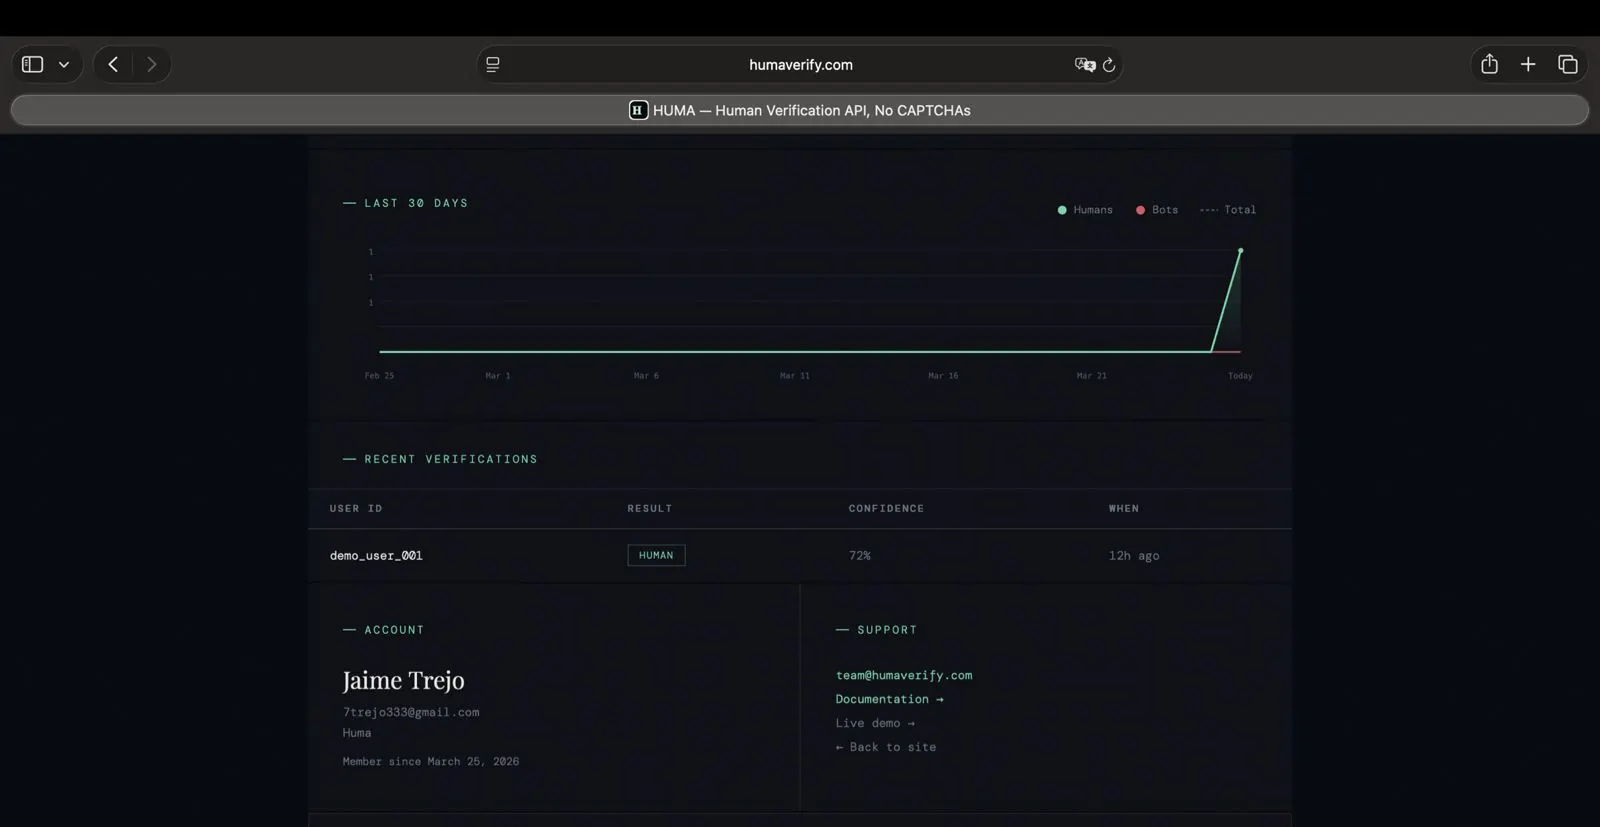
Task: Show the tab overview icon
Action: coord(1568,64)
